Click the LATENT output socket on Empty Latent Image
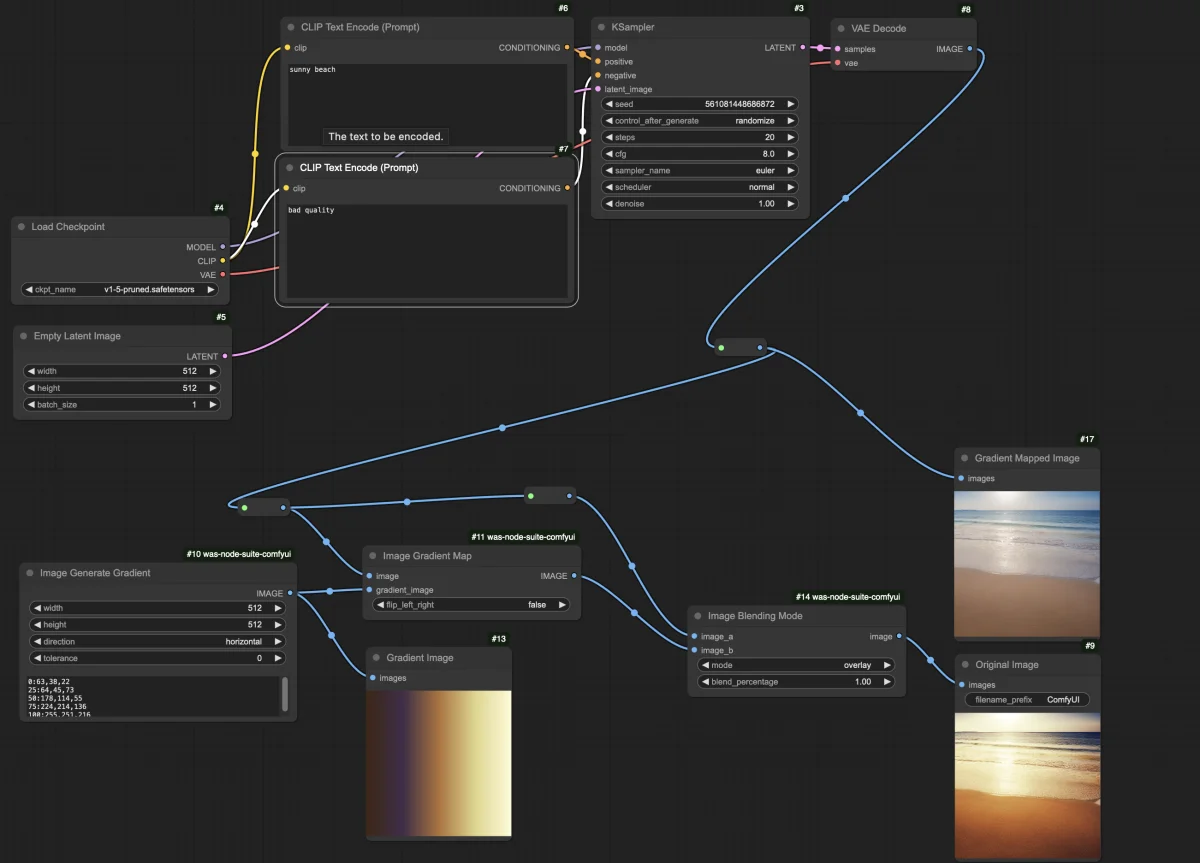1200x863 pixels. [x=225, y=356]
